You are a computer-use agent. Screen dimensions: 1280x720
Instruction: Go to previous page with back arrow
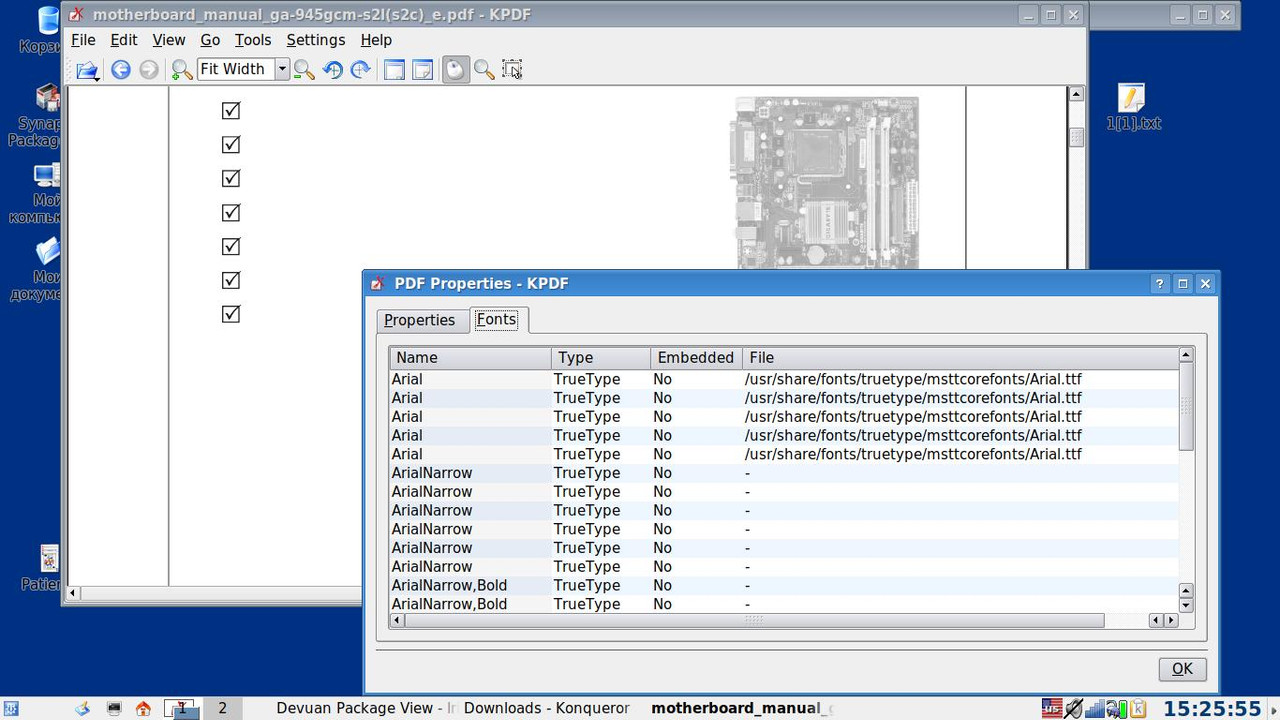(x=121, y=70)
